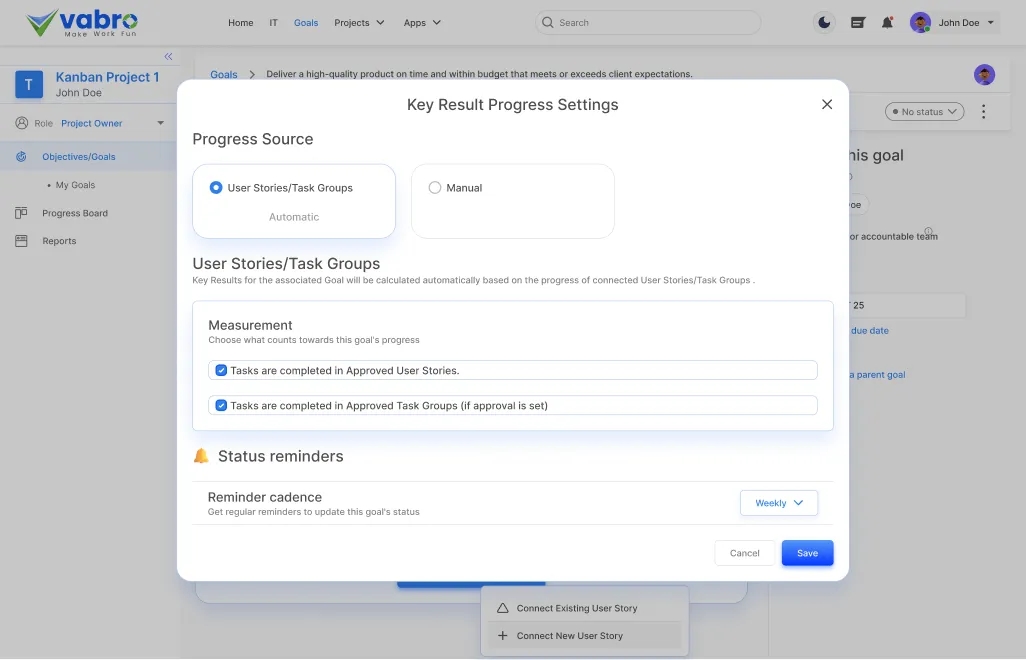
Task: Open the Weekly reminder cadence dropdown
Action: 779,503
